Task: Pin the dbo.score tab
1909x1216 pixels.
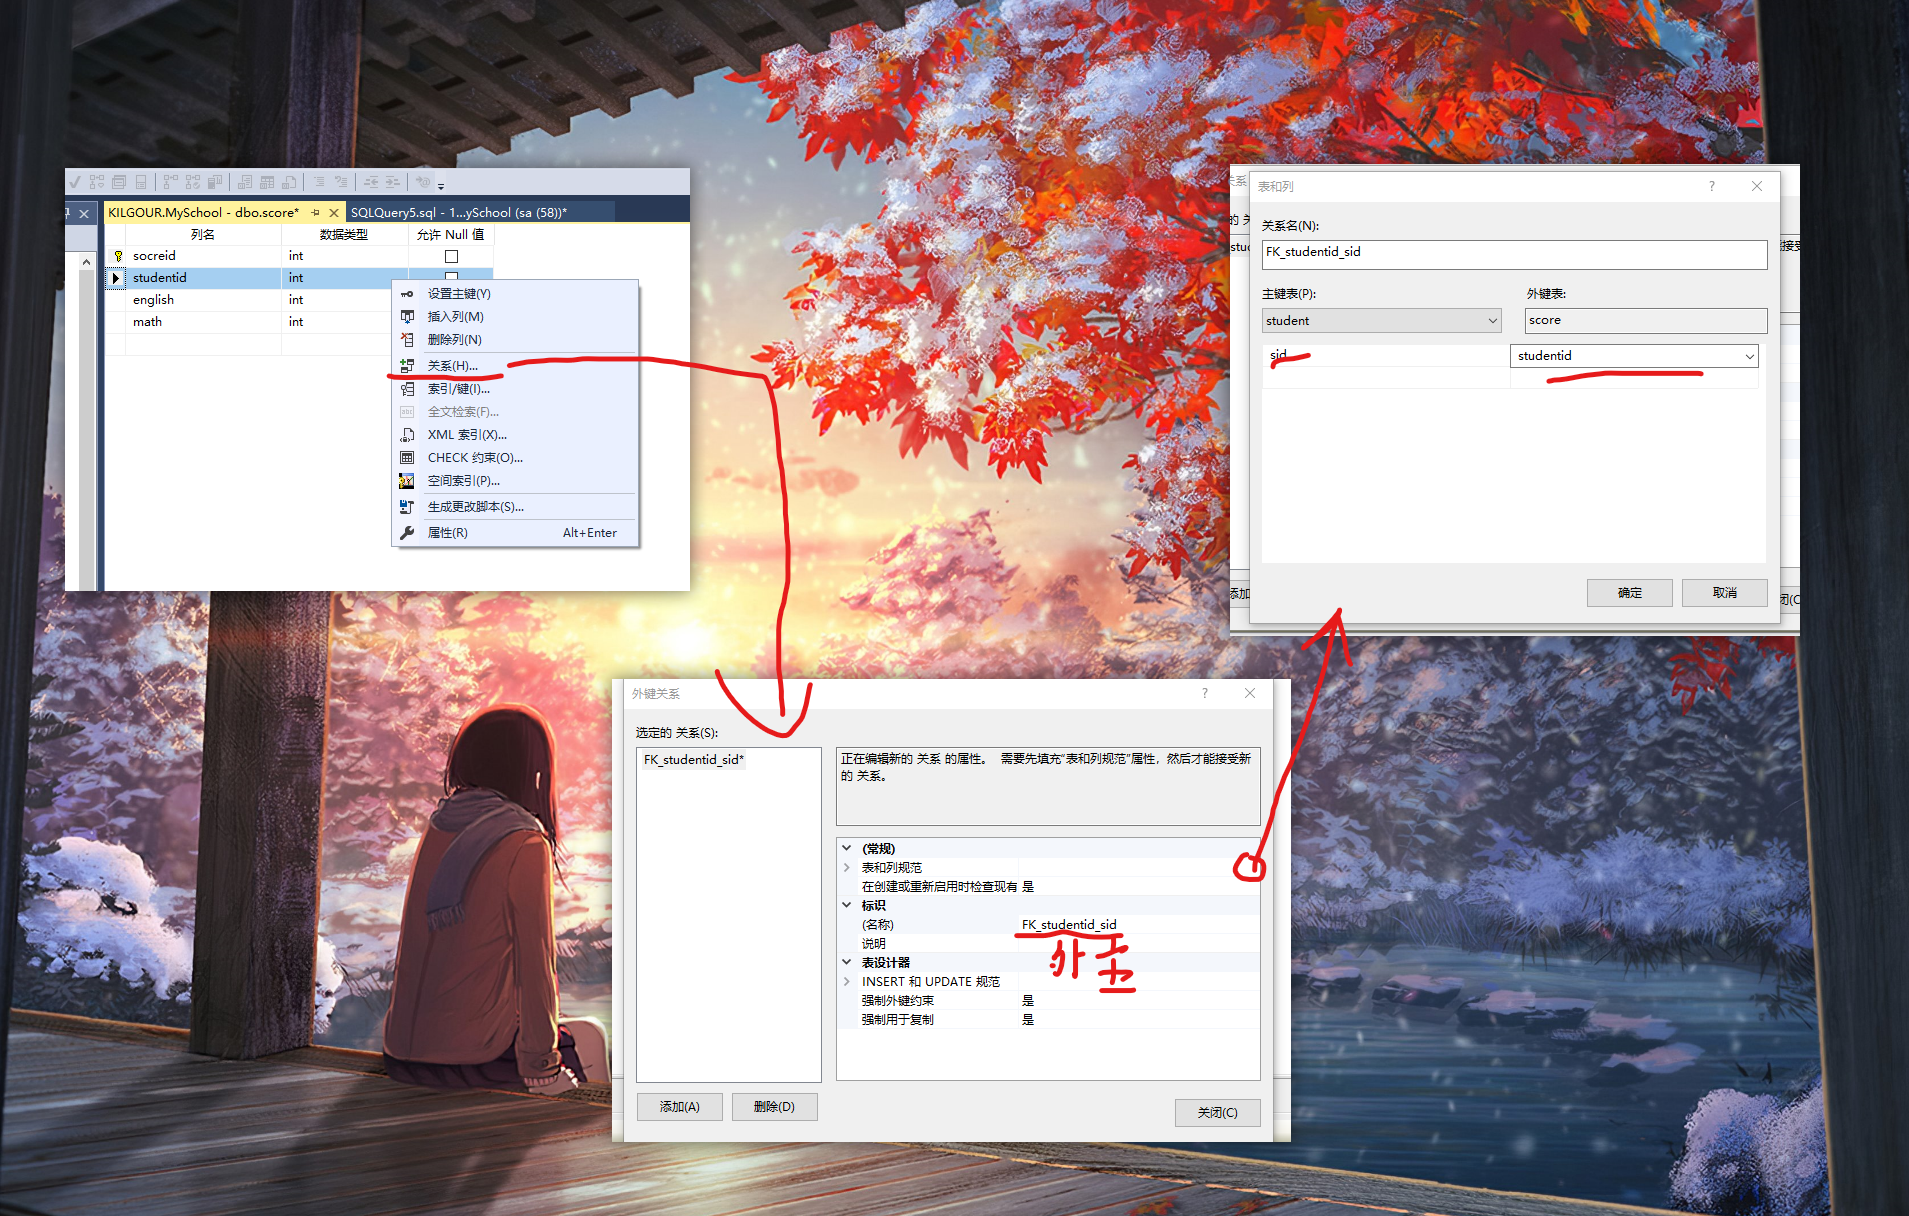Action: 315,212
